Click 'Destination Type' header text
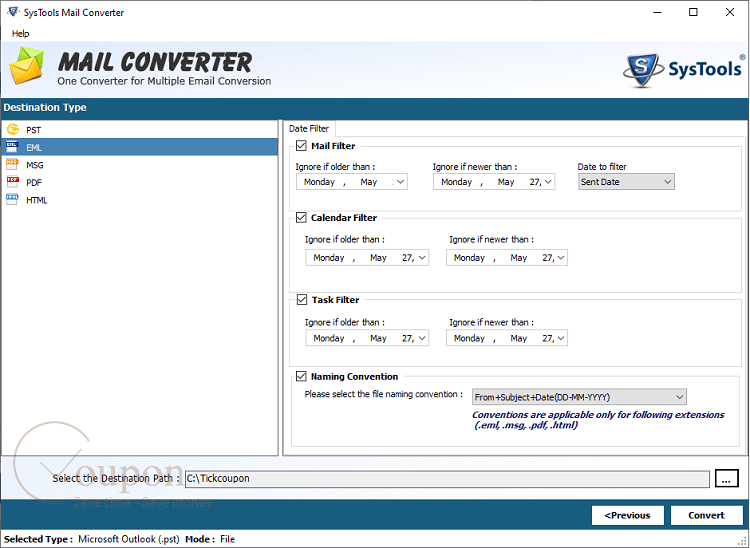 pyautogui.click(x=45, y=108)
